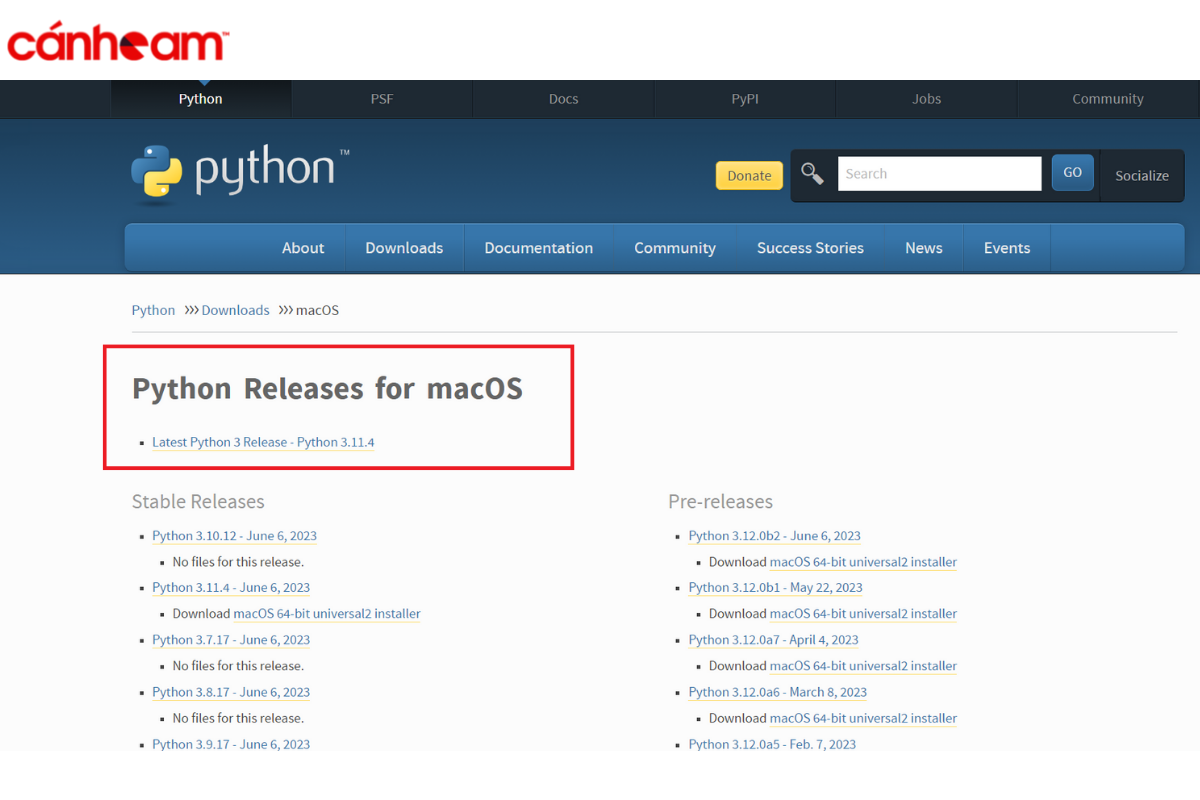This screenshot has width=1200, height=800.
Task: Open Latest Python 3 Release 3.11.4 link
Action: point(263,442)
